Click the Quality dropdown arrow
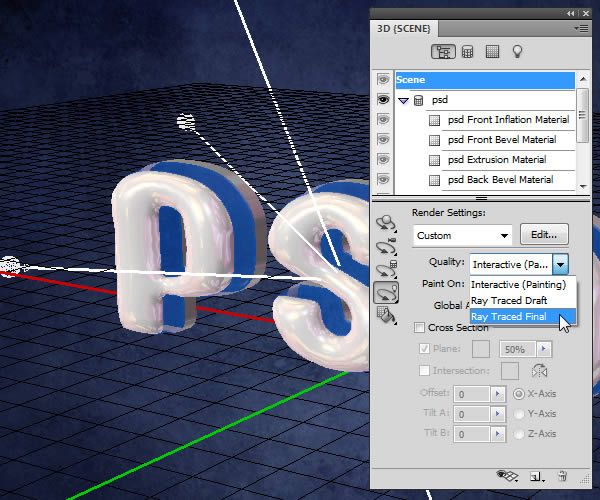600x500 pixels. tap(562, 264)
